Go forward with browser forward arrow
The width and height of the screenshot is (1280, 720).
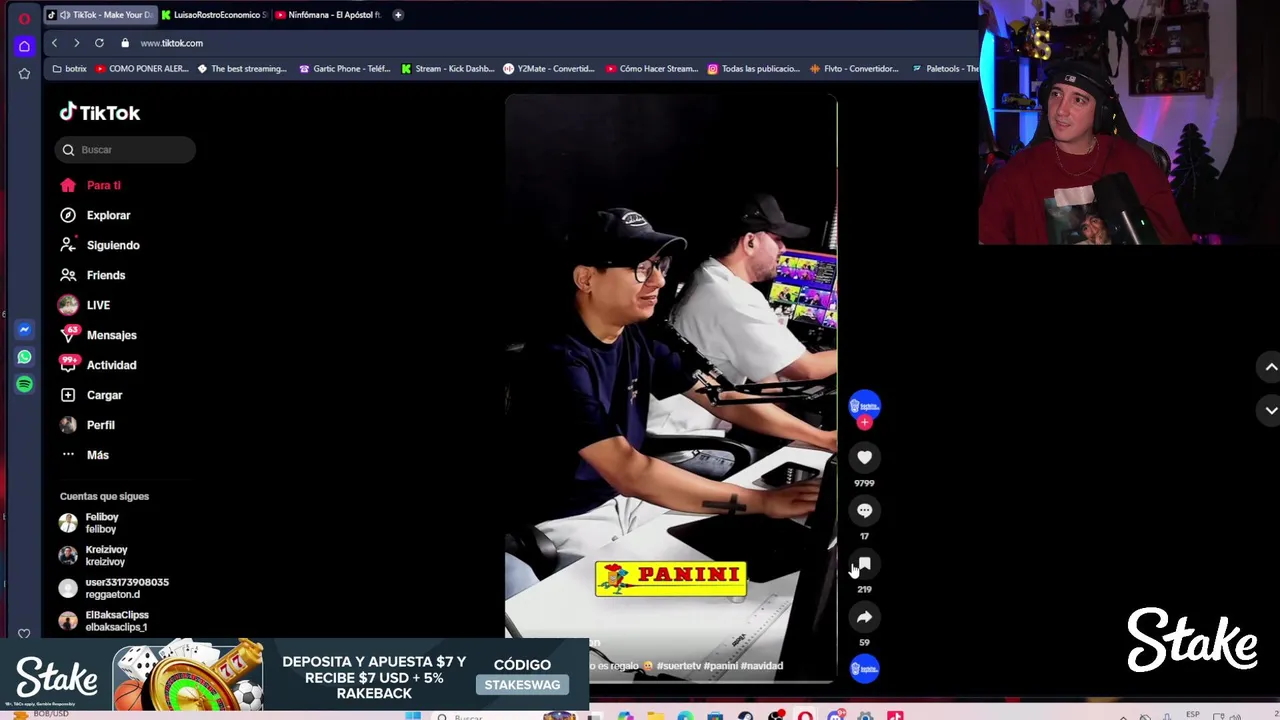pyautogui.click(x=76, y=43)
